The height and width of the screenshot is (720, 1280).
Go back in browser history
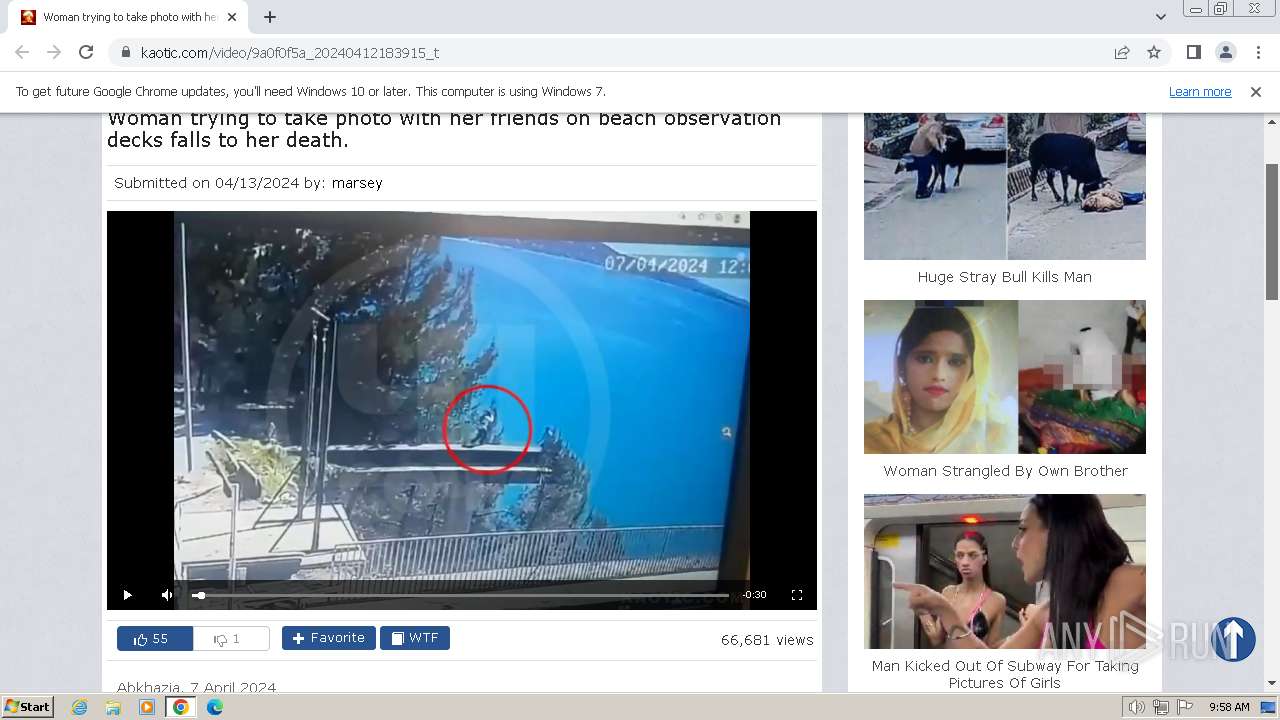tap(22, 52)
